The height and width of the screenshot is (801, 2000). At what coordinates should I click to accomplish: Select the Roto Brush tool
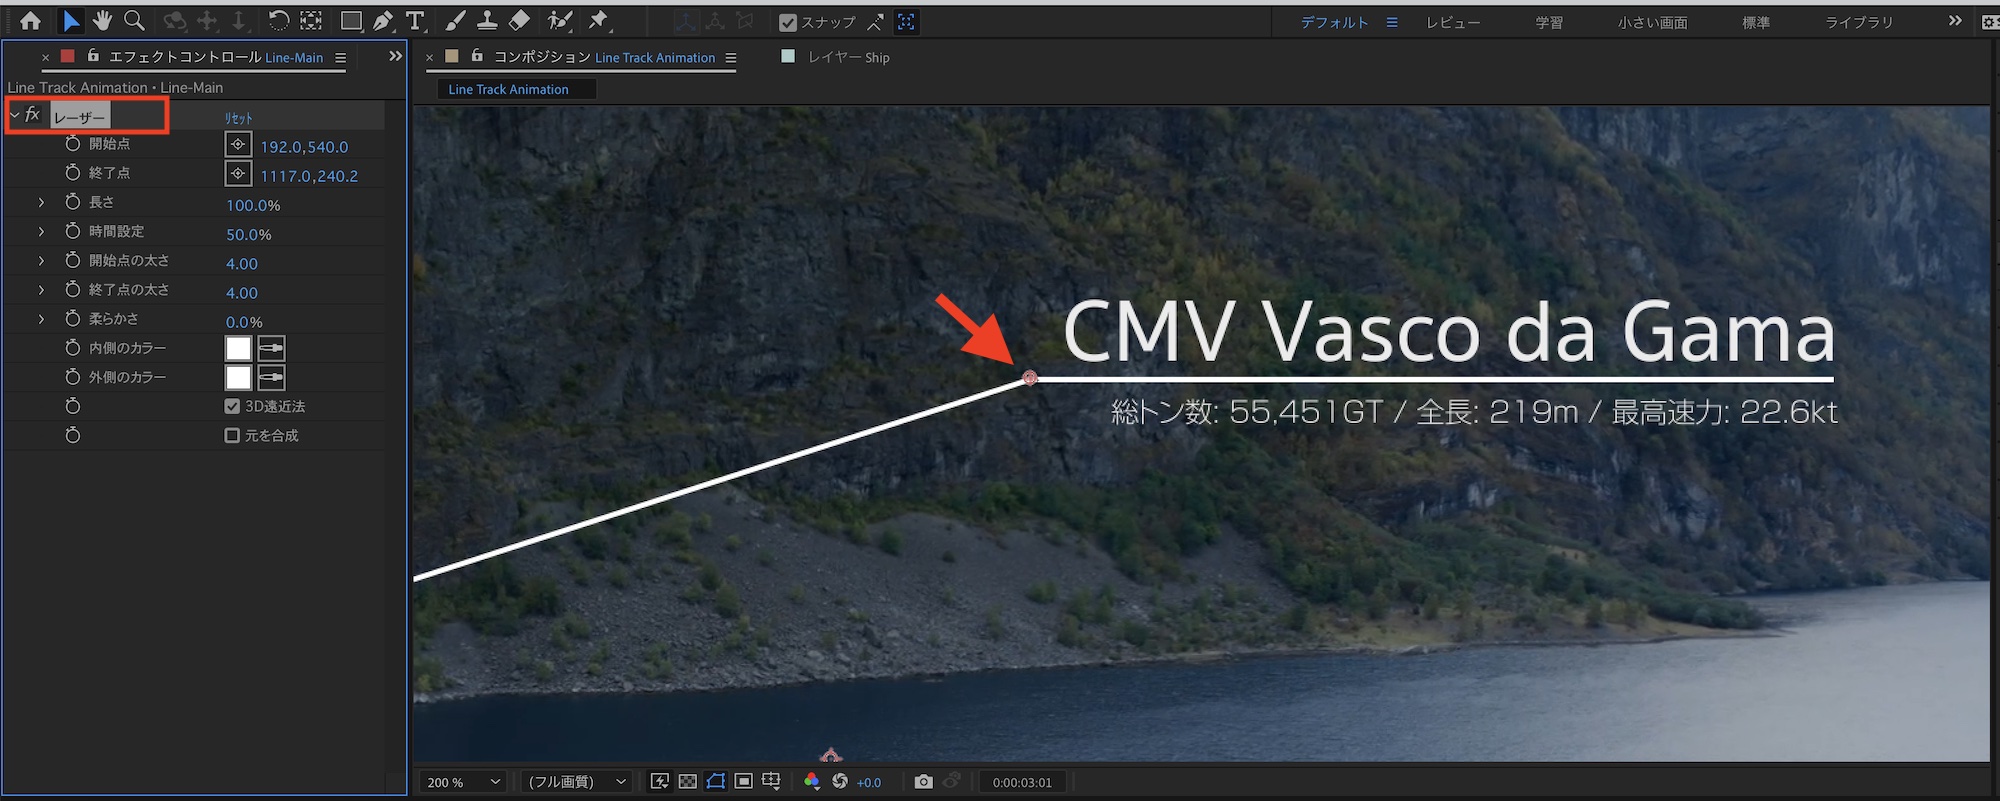click(x=560, y=21)
